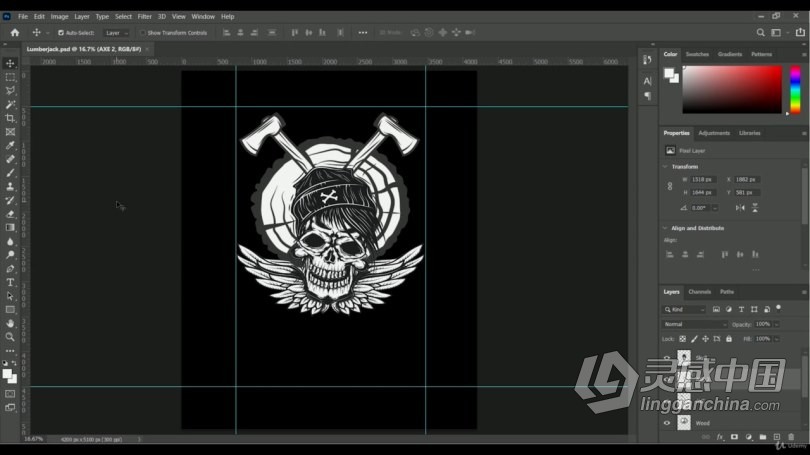Click the share icon at top right

coord(800,32)
